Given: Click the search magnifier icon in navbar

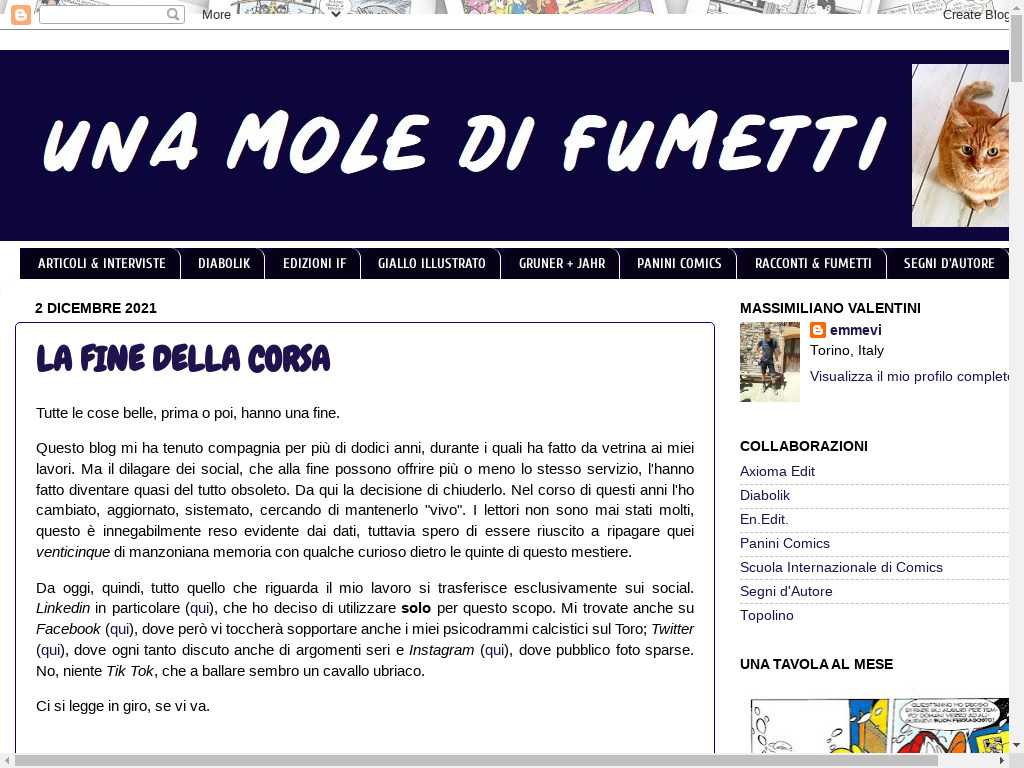Looking at the screenshot, I should [x=173, y=15].
